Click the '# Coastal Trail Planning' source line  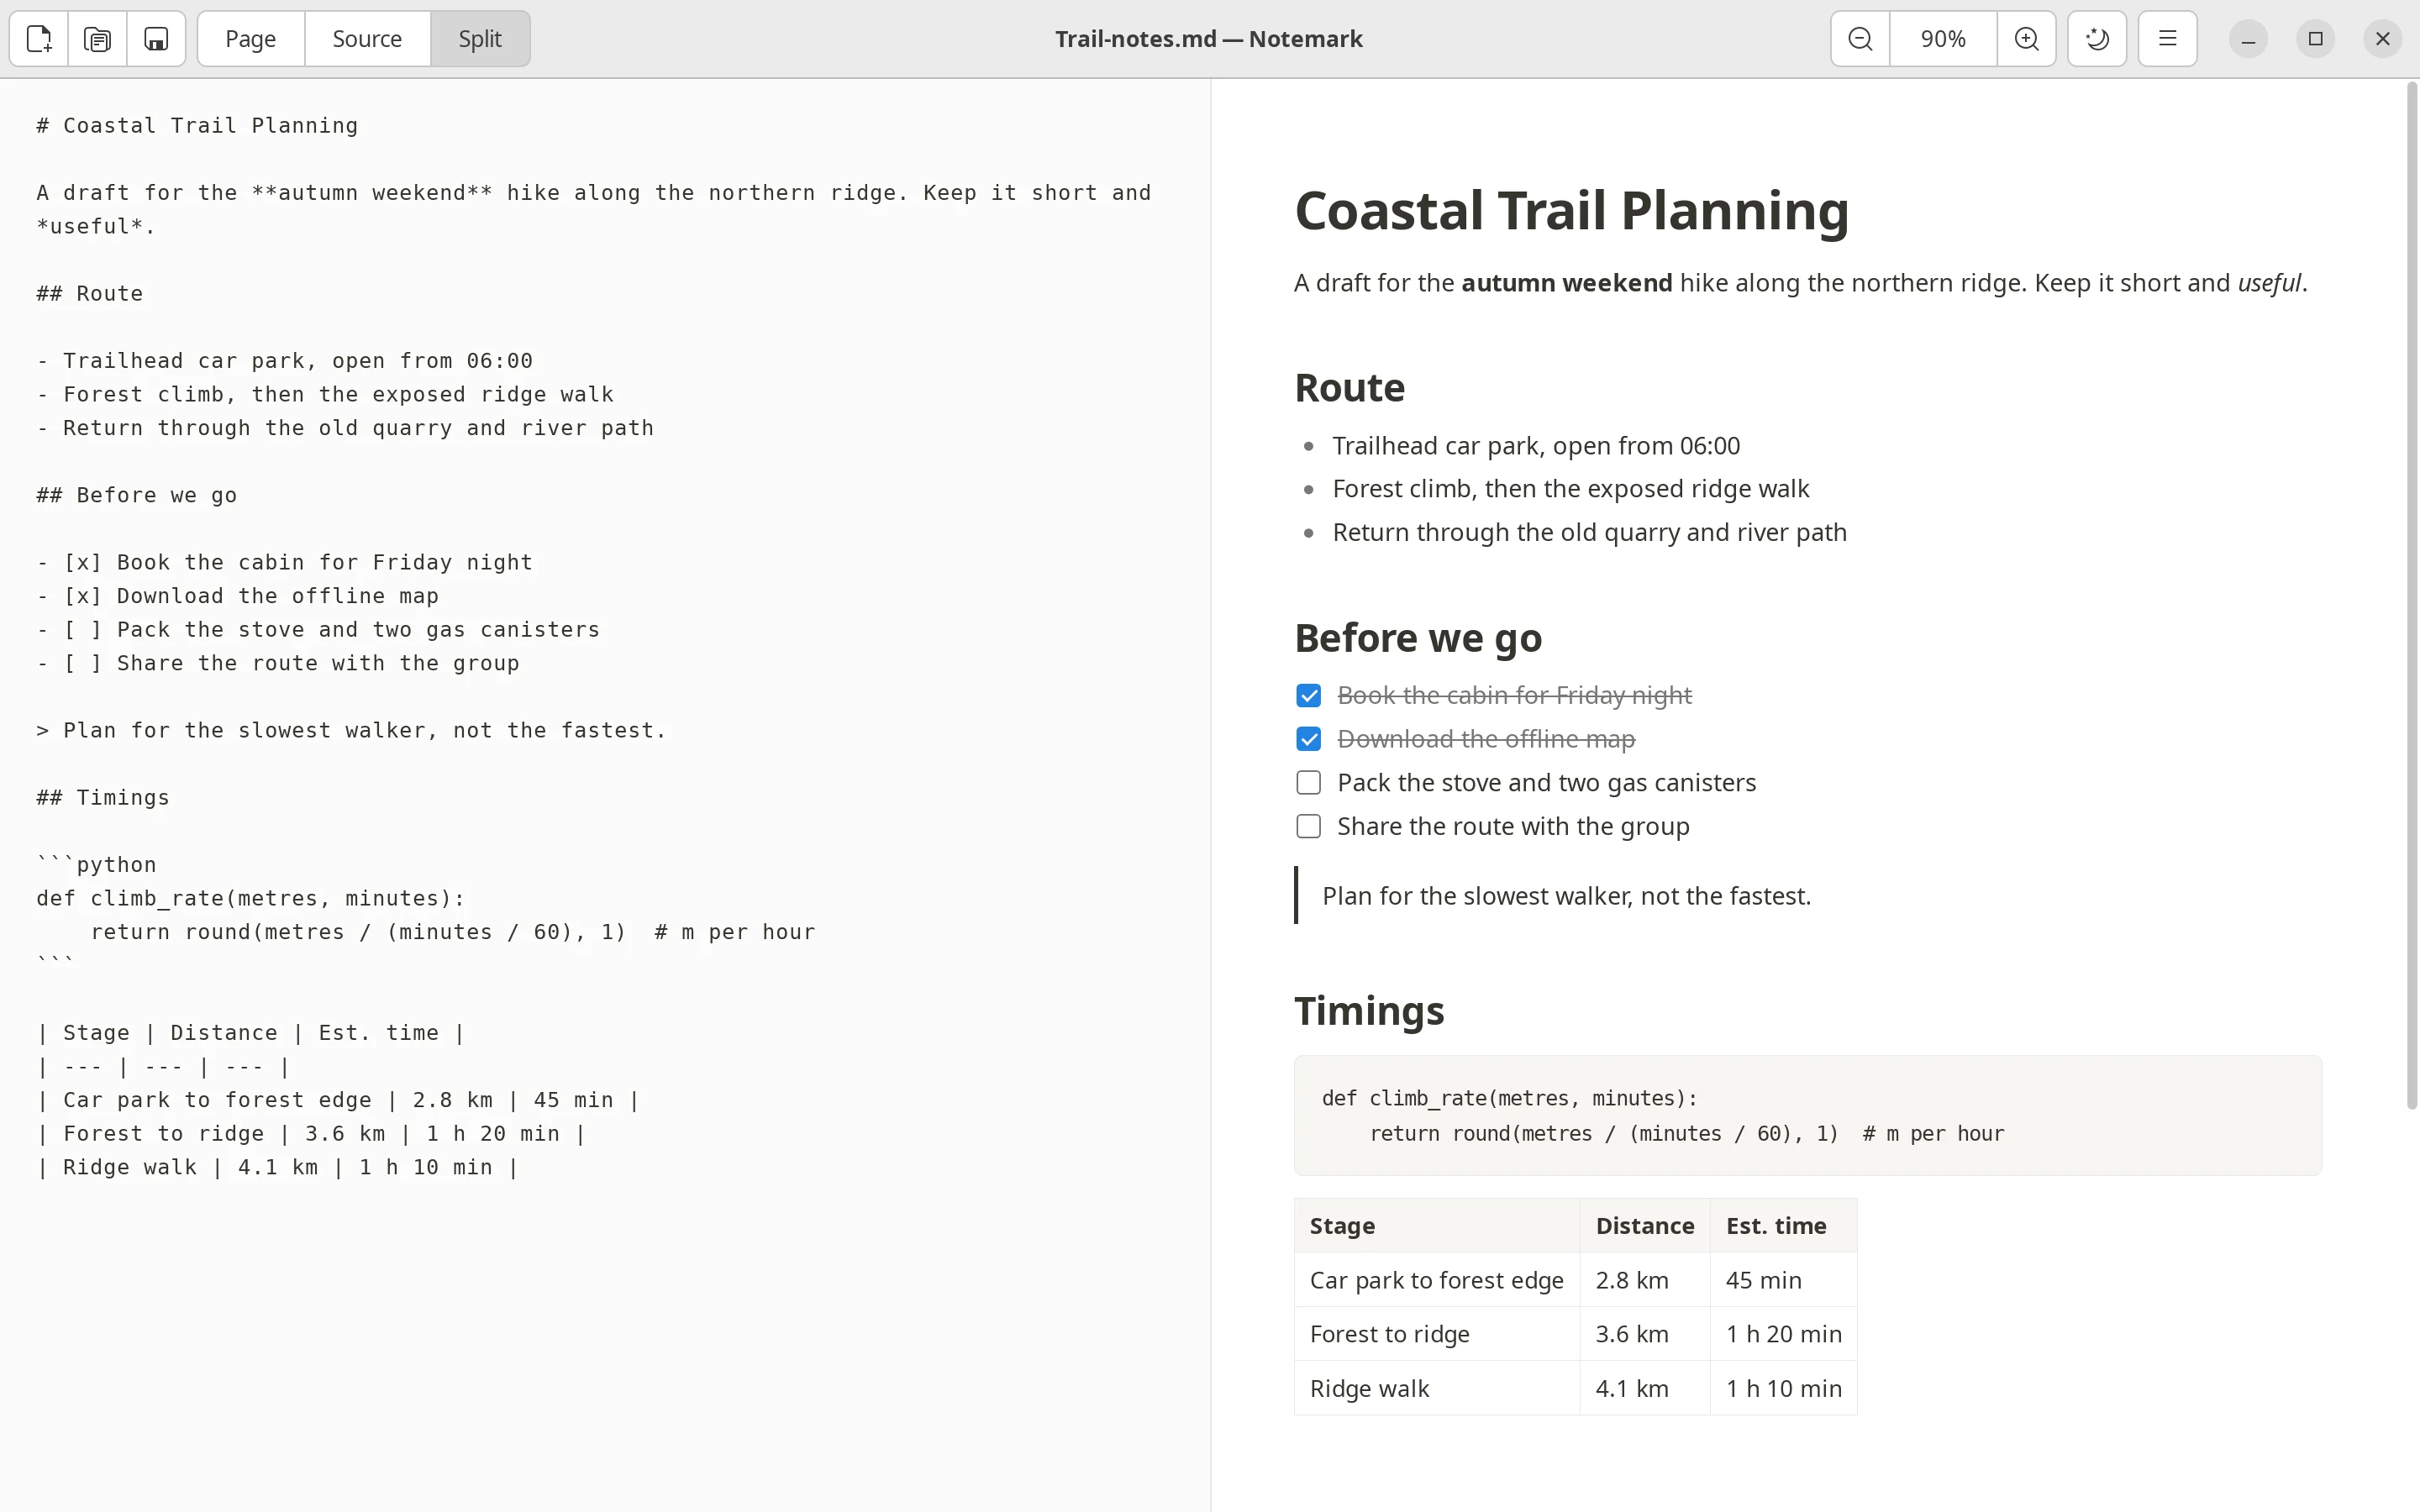click(x=197, y=126)
